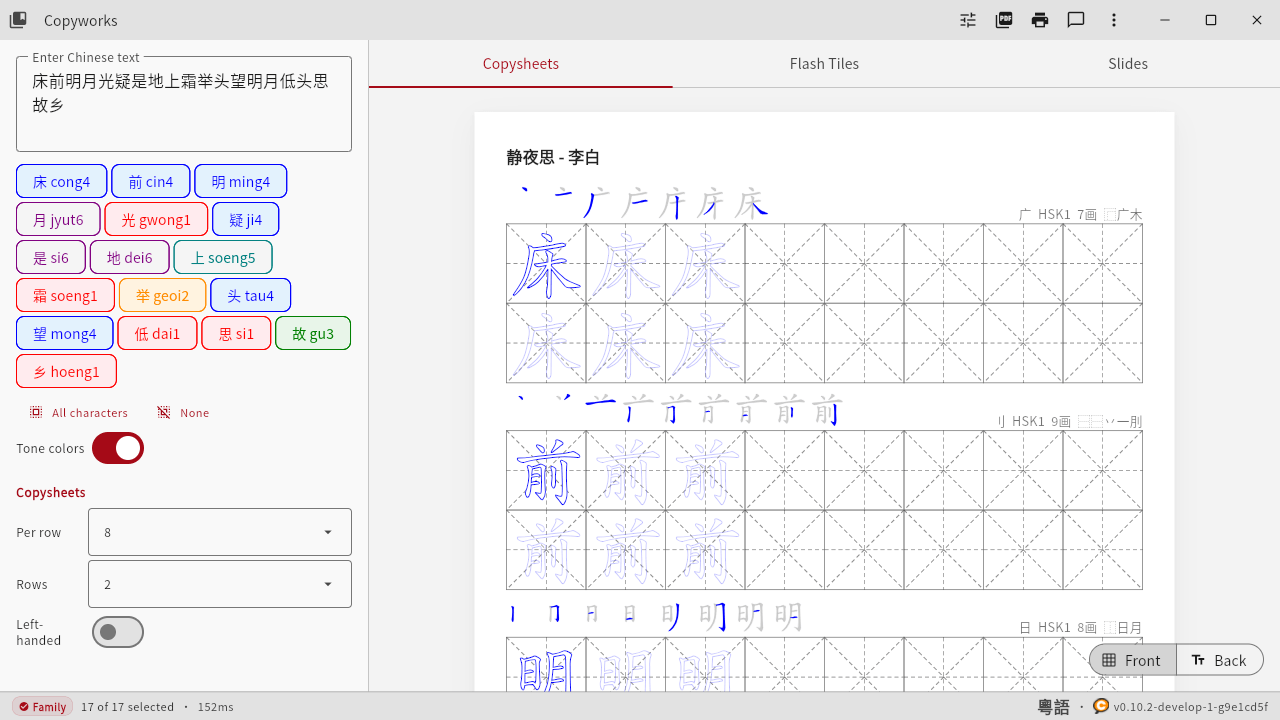The width and height of the screenshot is (1280, 720).
Task: Open the Rows dropdown
Action: [x=219, y=584]
